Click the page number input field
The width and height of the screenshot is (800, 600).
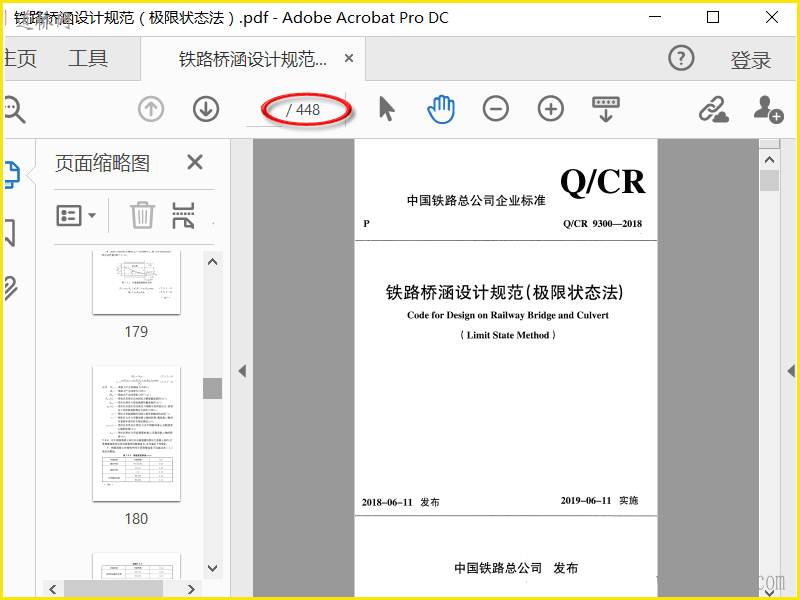(264, 110)
